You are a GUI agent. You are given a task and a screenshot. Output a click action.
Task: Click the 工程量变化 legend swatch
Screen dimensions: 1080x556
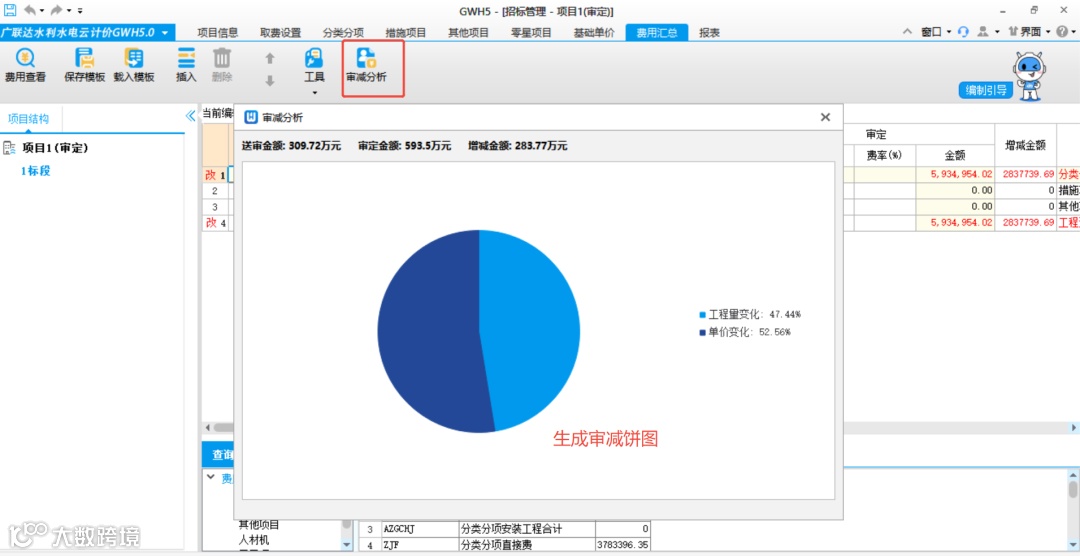(x=703, y=314)
